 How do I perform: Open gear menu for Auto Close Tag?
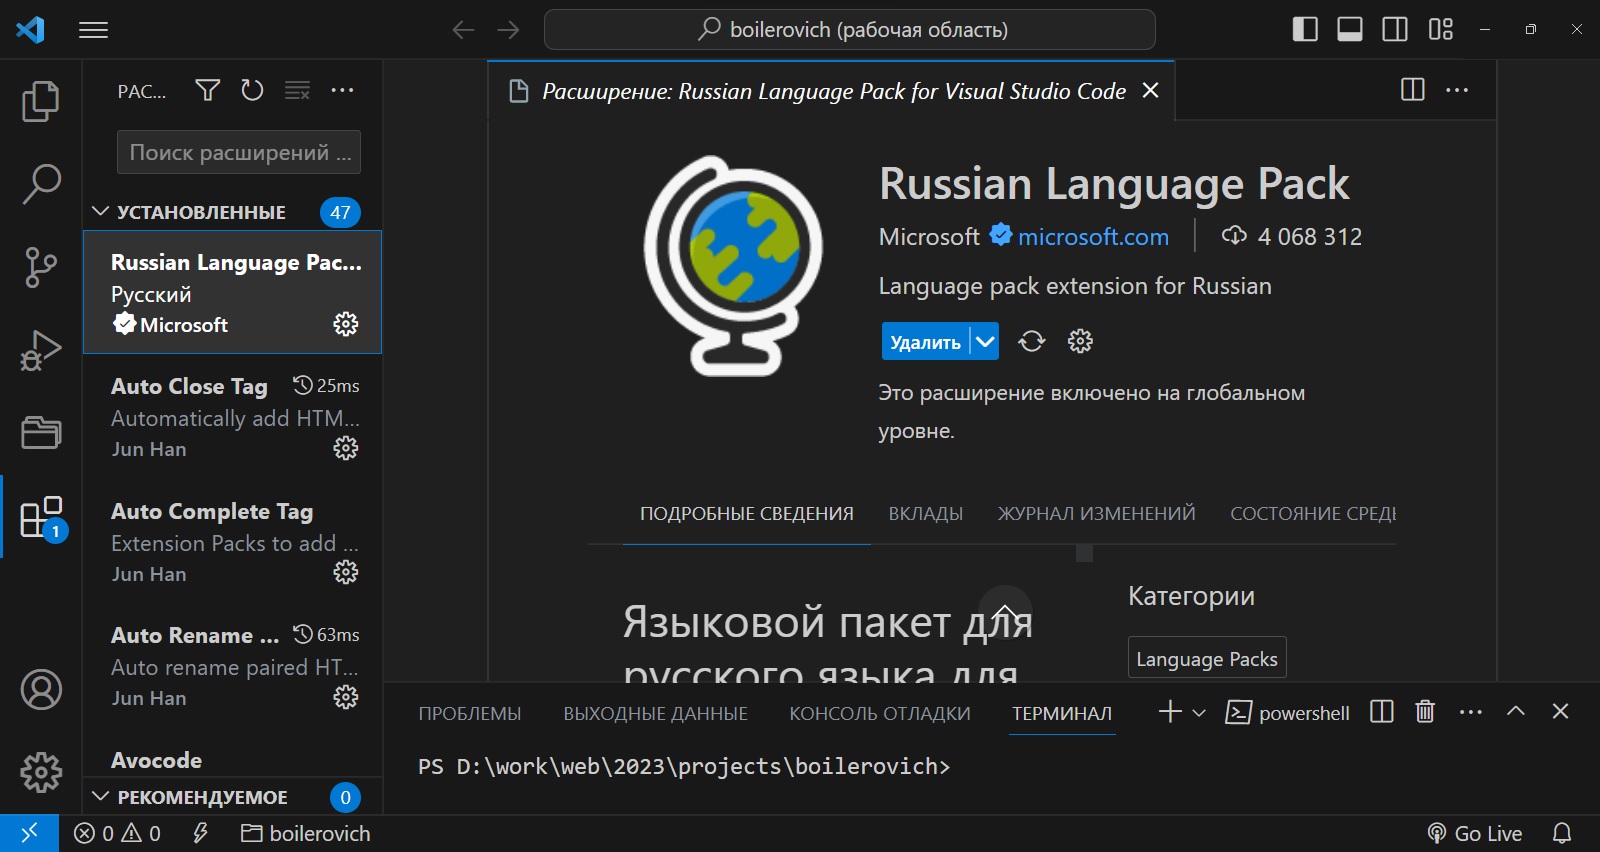pyautogui.click(x=346, y=448)
